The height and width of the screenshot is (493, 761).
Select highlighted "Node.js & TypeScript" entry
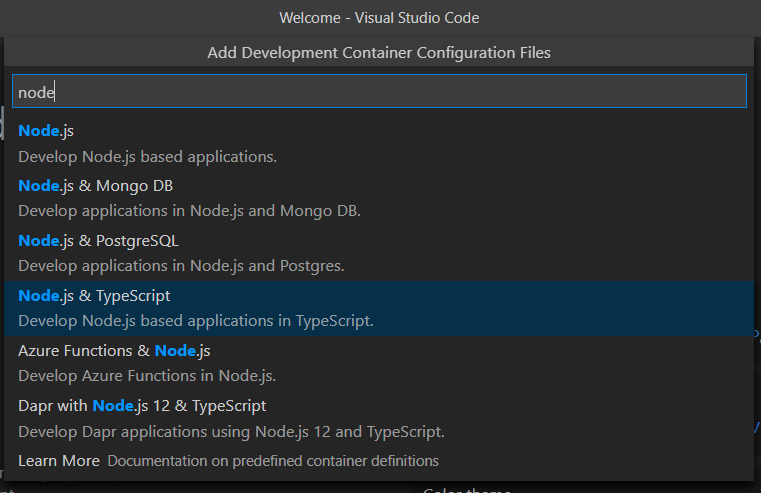pyautogui.click(x=379, y=308)
